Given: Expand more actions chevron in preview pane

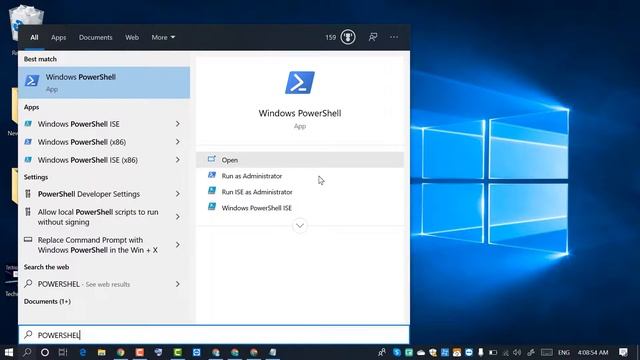Looking at the screenshot, I should (300, 226).
